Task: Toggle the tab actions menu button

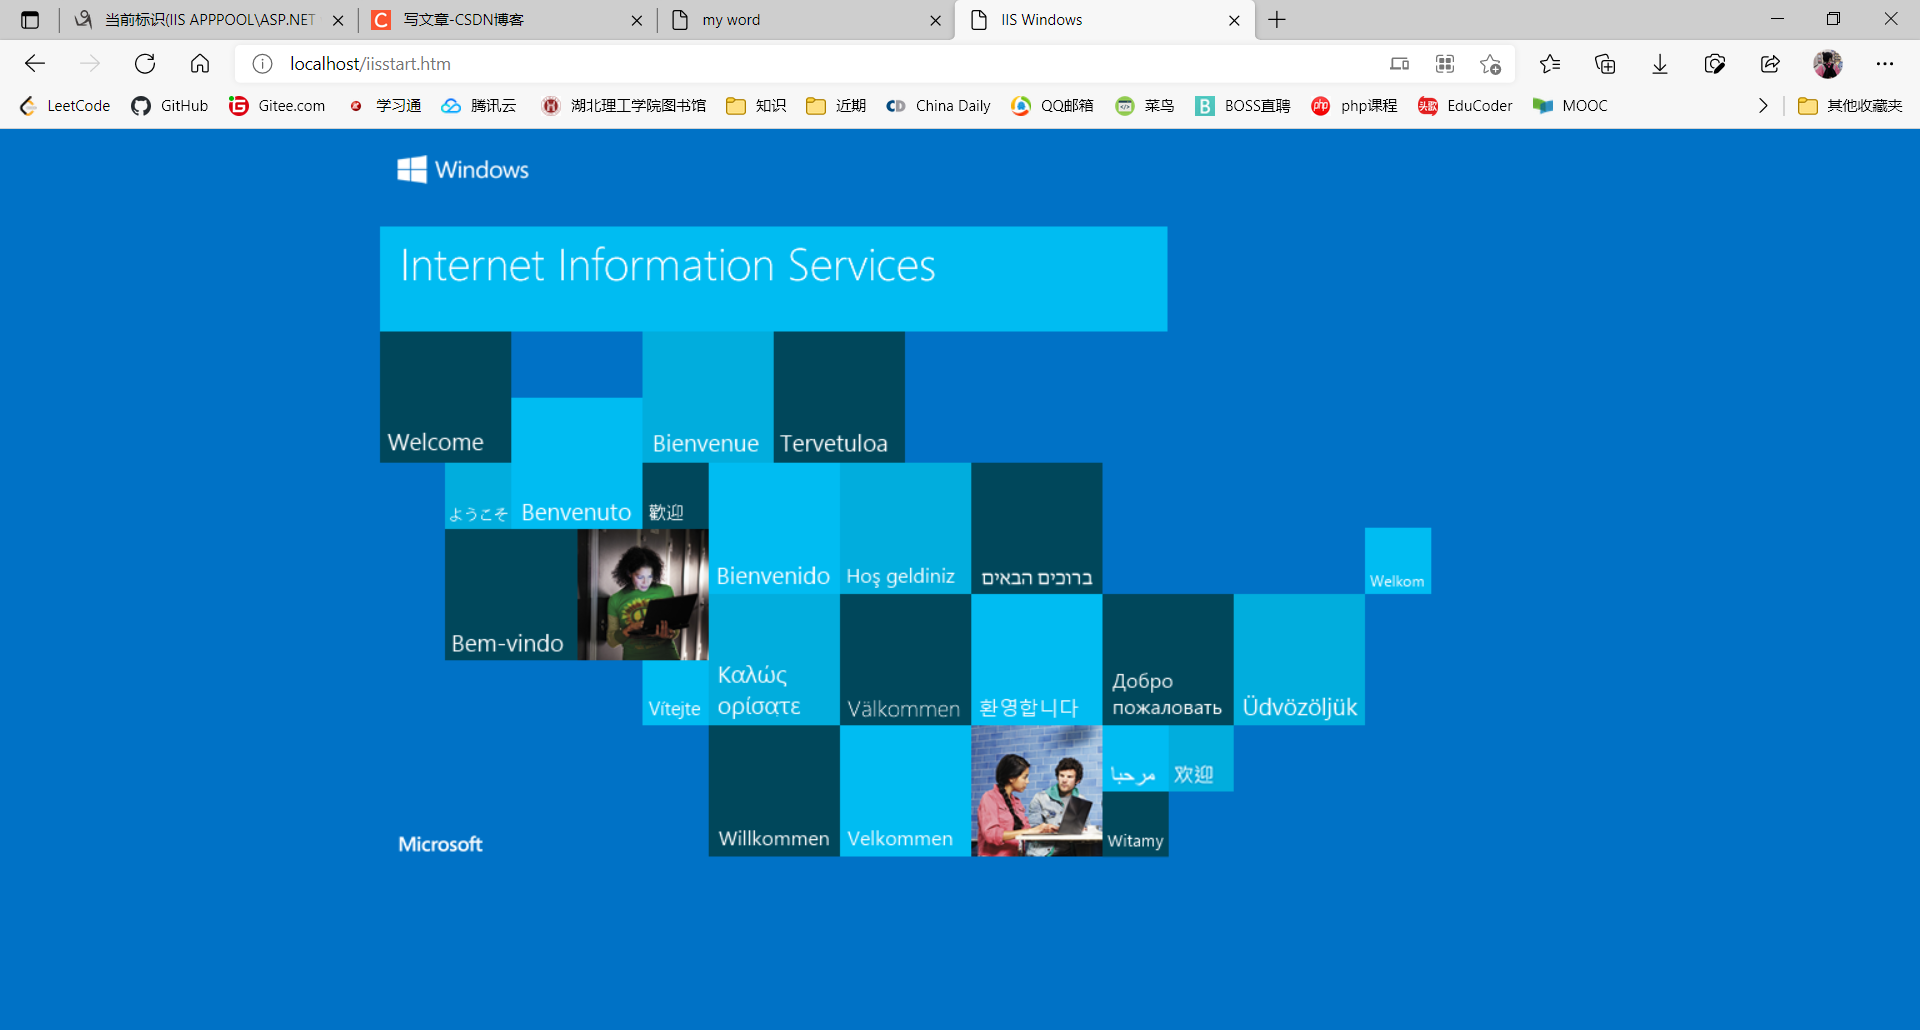Action: pyautogui.click(x=29, y=19)
